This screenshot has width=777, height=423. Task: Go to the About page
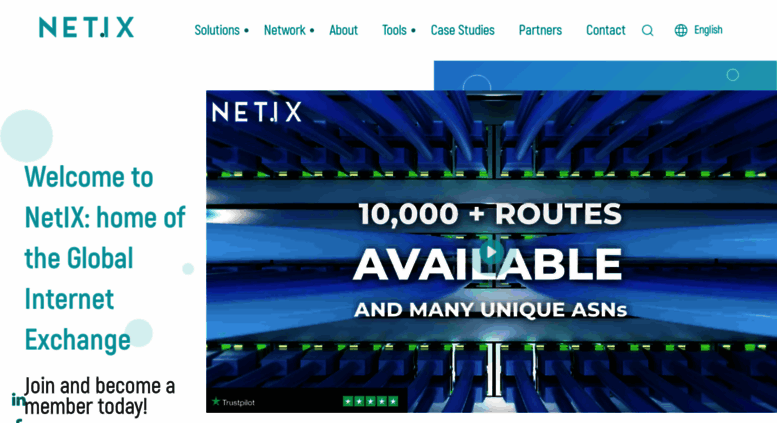[343, 30]
